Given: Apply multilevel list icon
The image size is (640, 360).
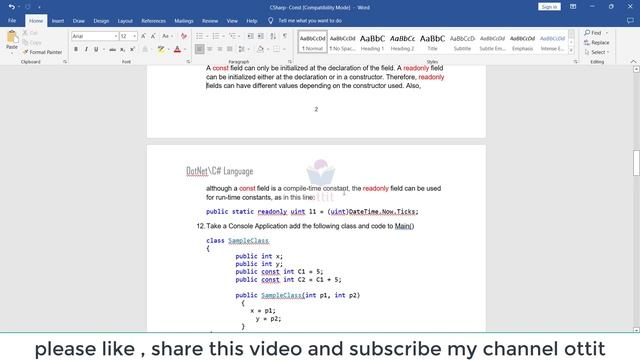Looking at the screenshot, I should click(x=232, y=36).
